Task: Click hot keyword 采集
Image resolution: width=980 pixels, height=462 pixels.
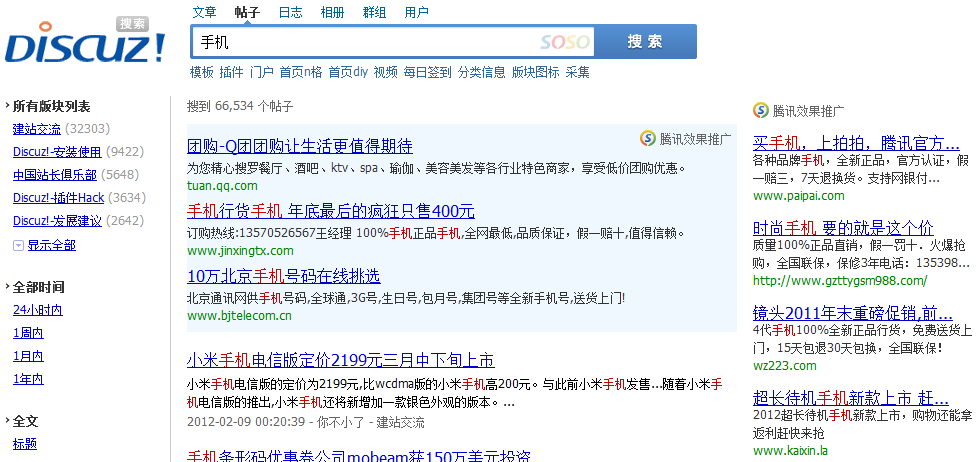Action: click(x=578, y=73)
